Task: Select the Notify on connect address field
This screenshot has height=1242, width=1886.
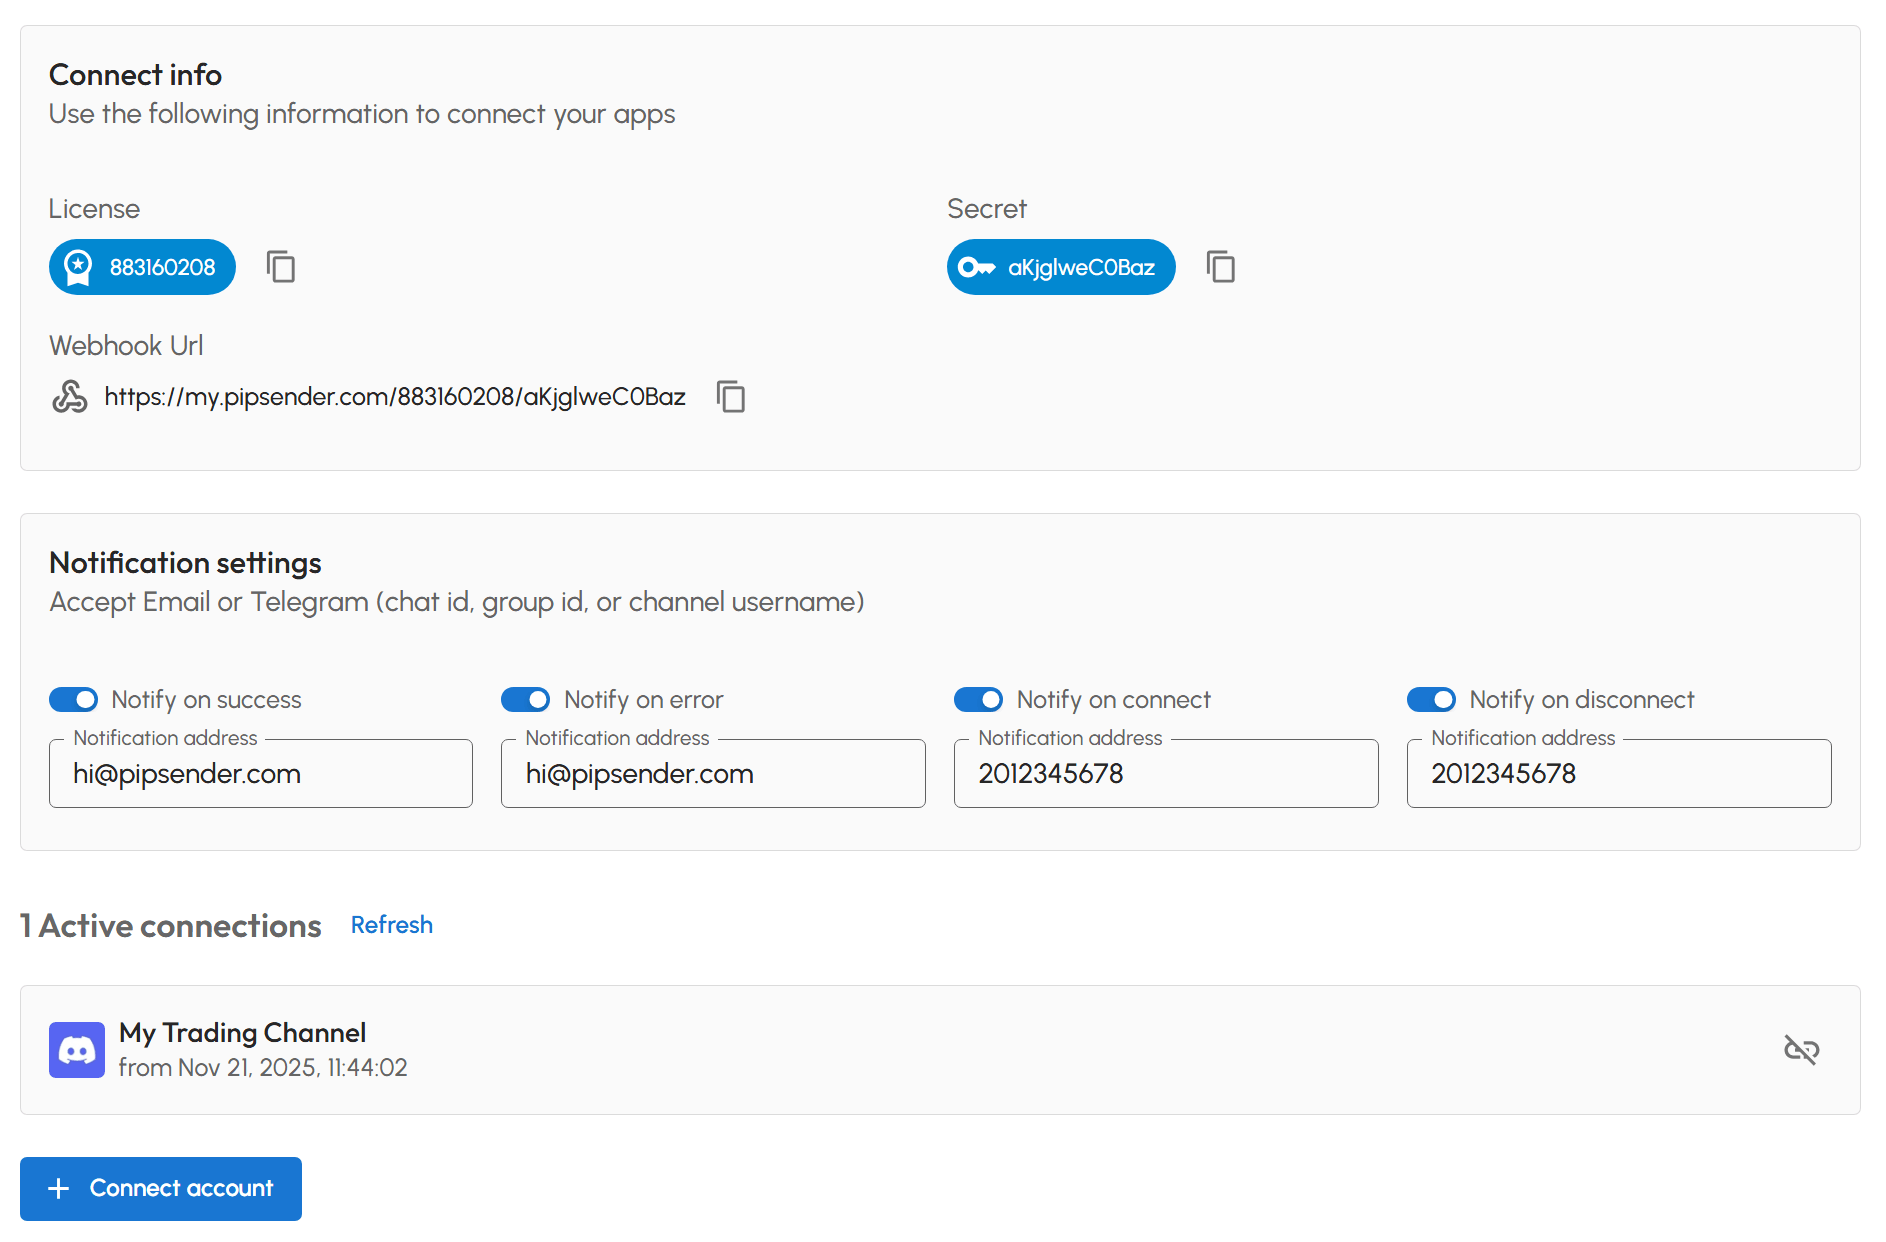Action: [x=1165, y=773]
